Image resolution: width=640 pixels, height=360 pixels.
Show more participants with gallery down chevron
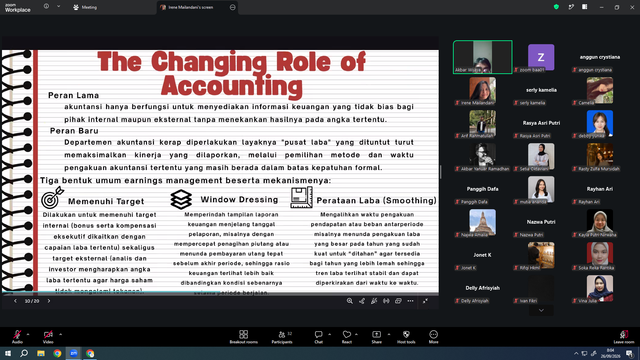[541, 311]
